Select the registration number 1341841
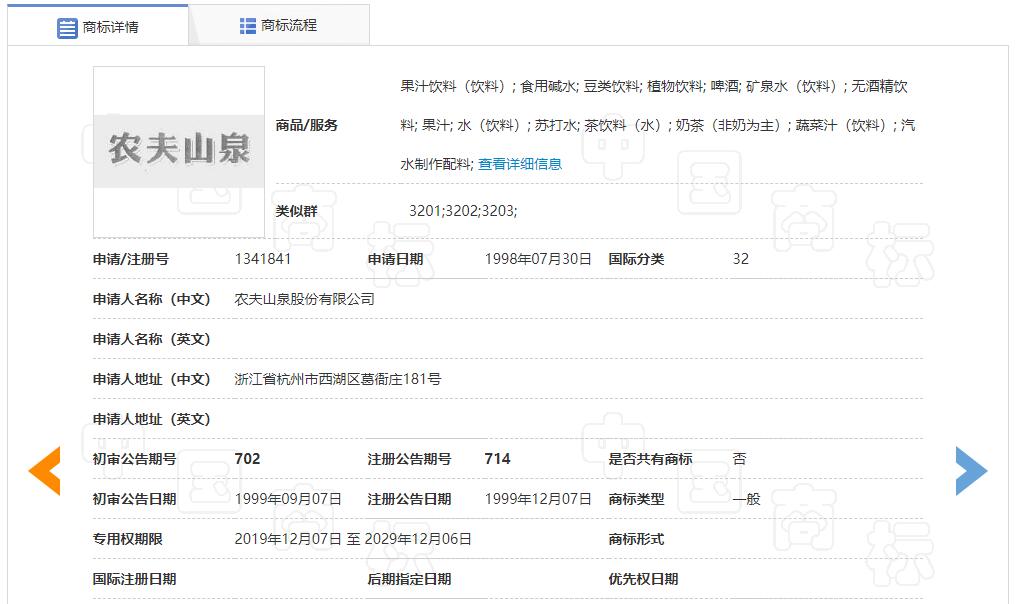The image size is (1018, 604). (263, 259)
